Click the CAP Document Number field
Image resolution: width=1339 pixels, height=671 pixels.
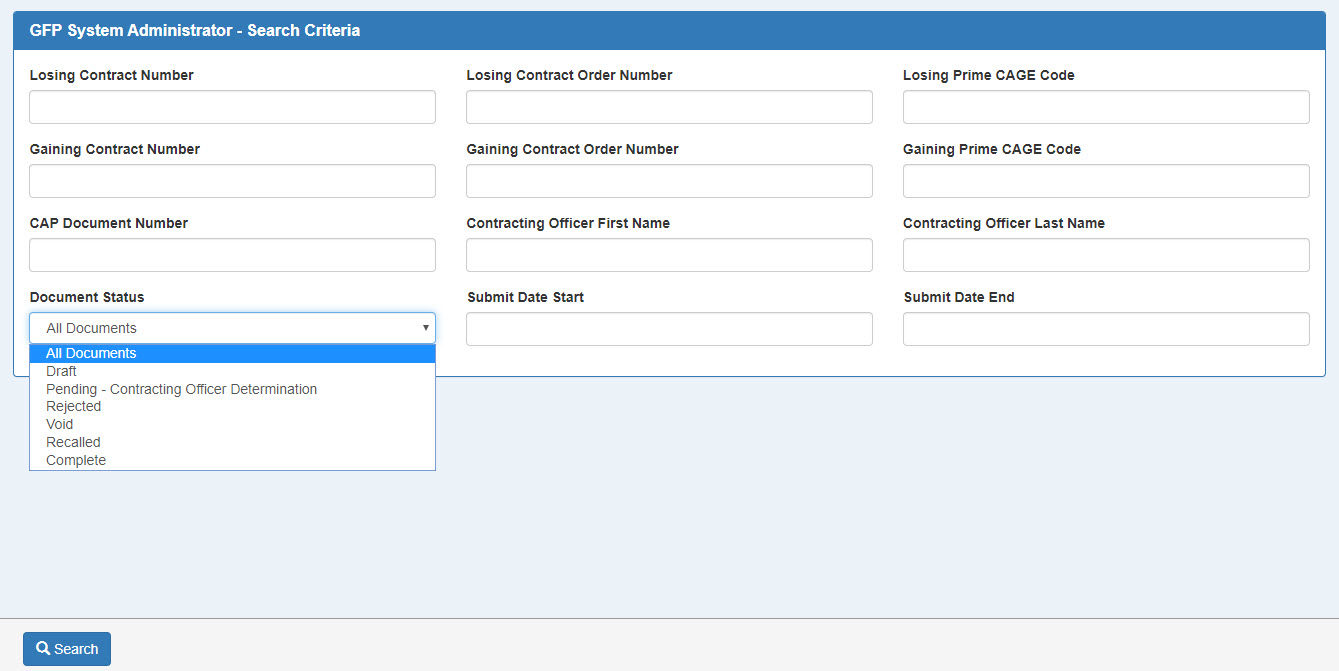[232, 255]
